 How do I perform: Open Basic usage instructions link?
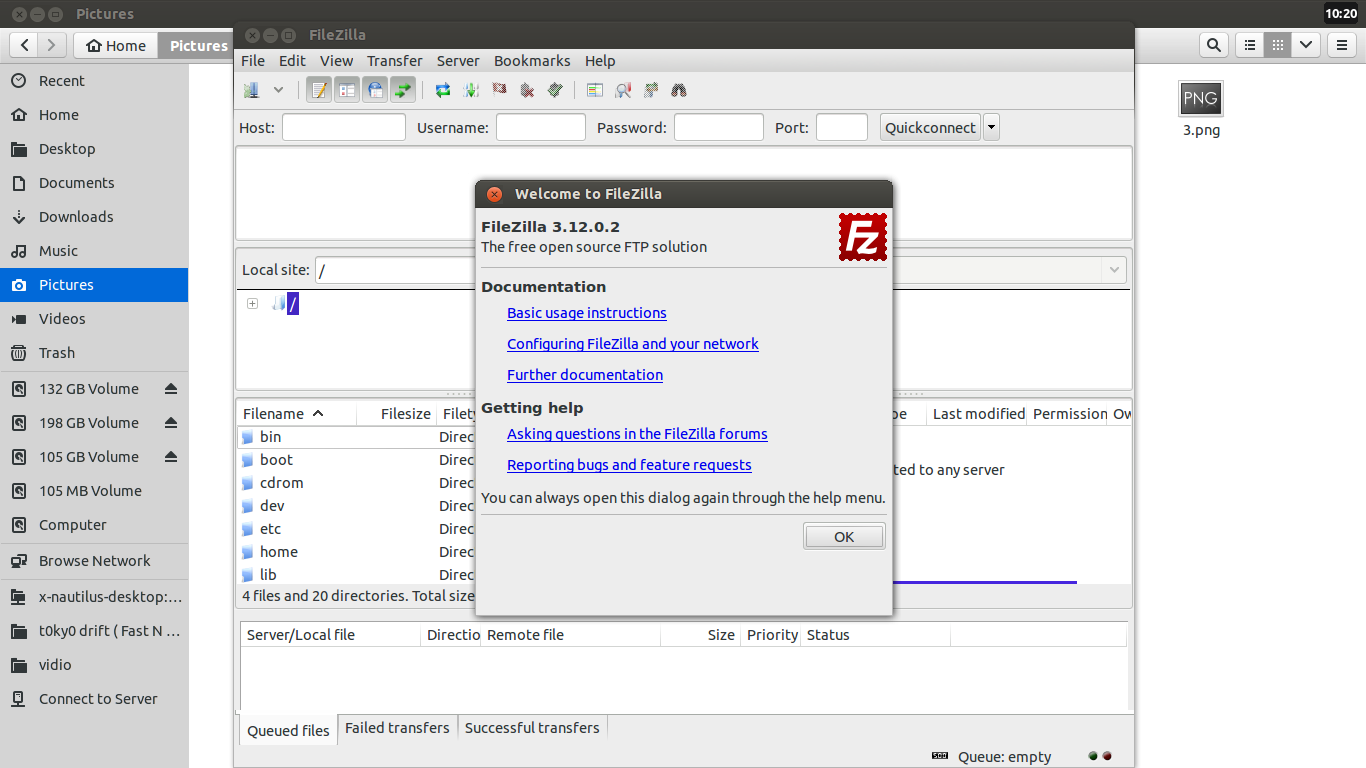point(587,313)
